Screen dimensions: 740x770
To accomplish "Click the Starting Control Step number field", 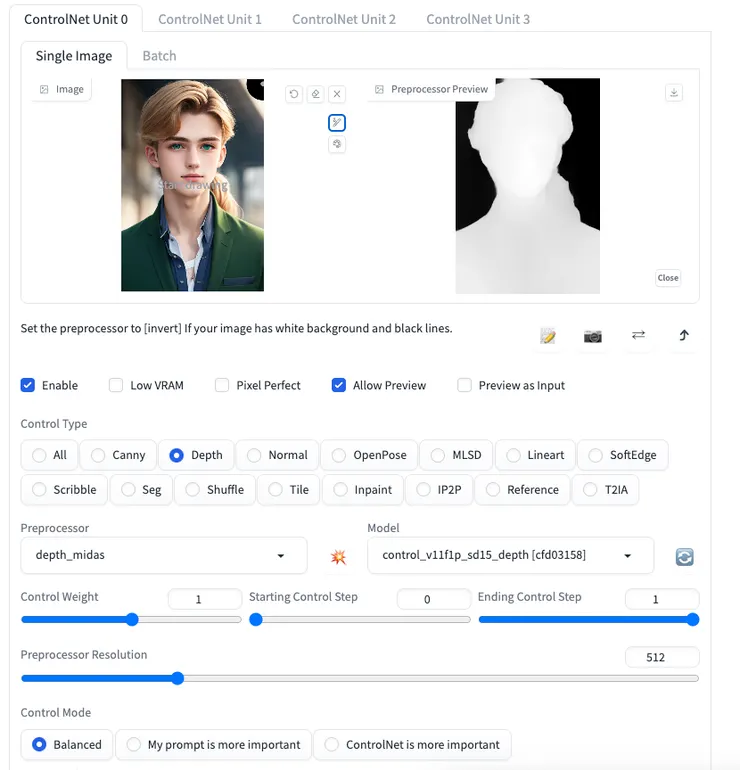I will 434,599.
